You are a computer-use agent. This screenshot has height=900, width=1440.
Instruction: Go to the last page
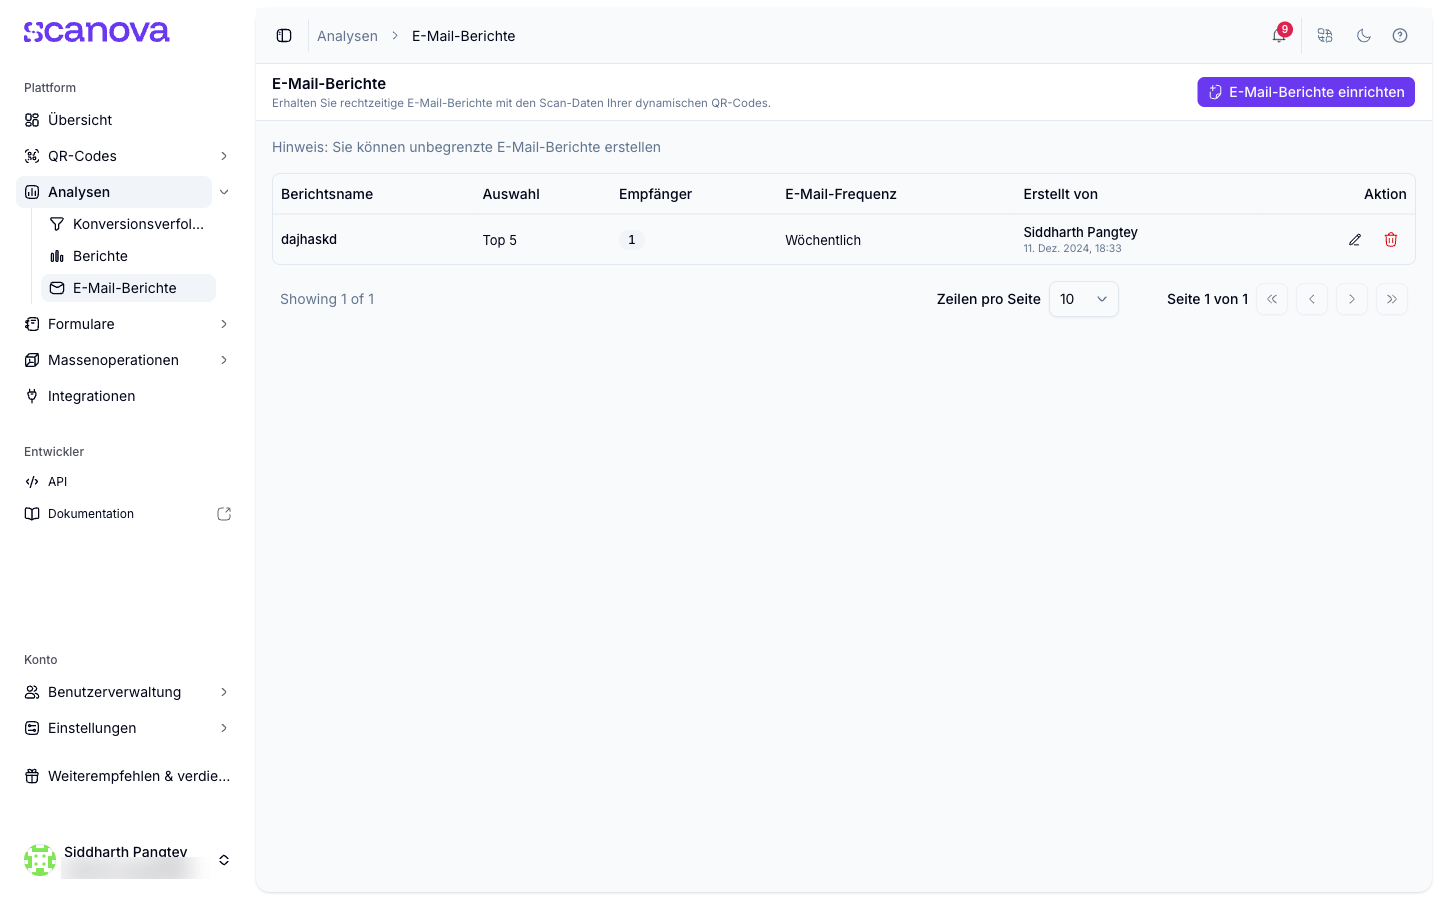tap(1392, 299)
